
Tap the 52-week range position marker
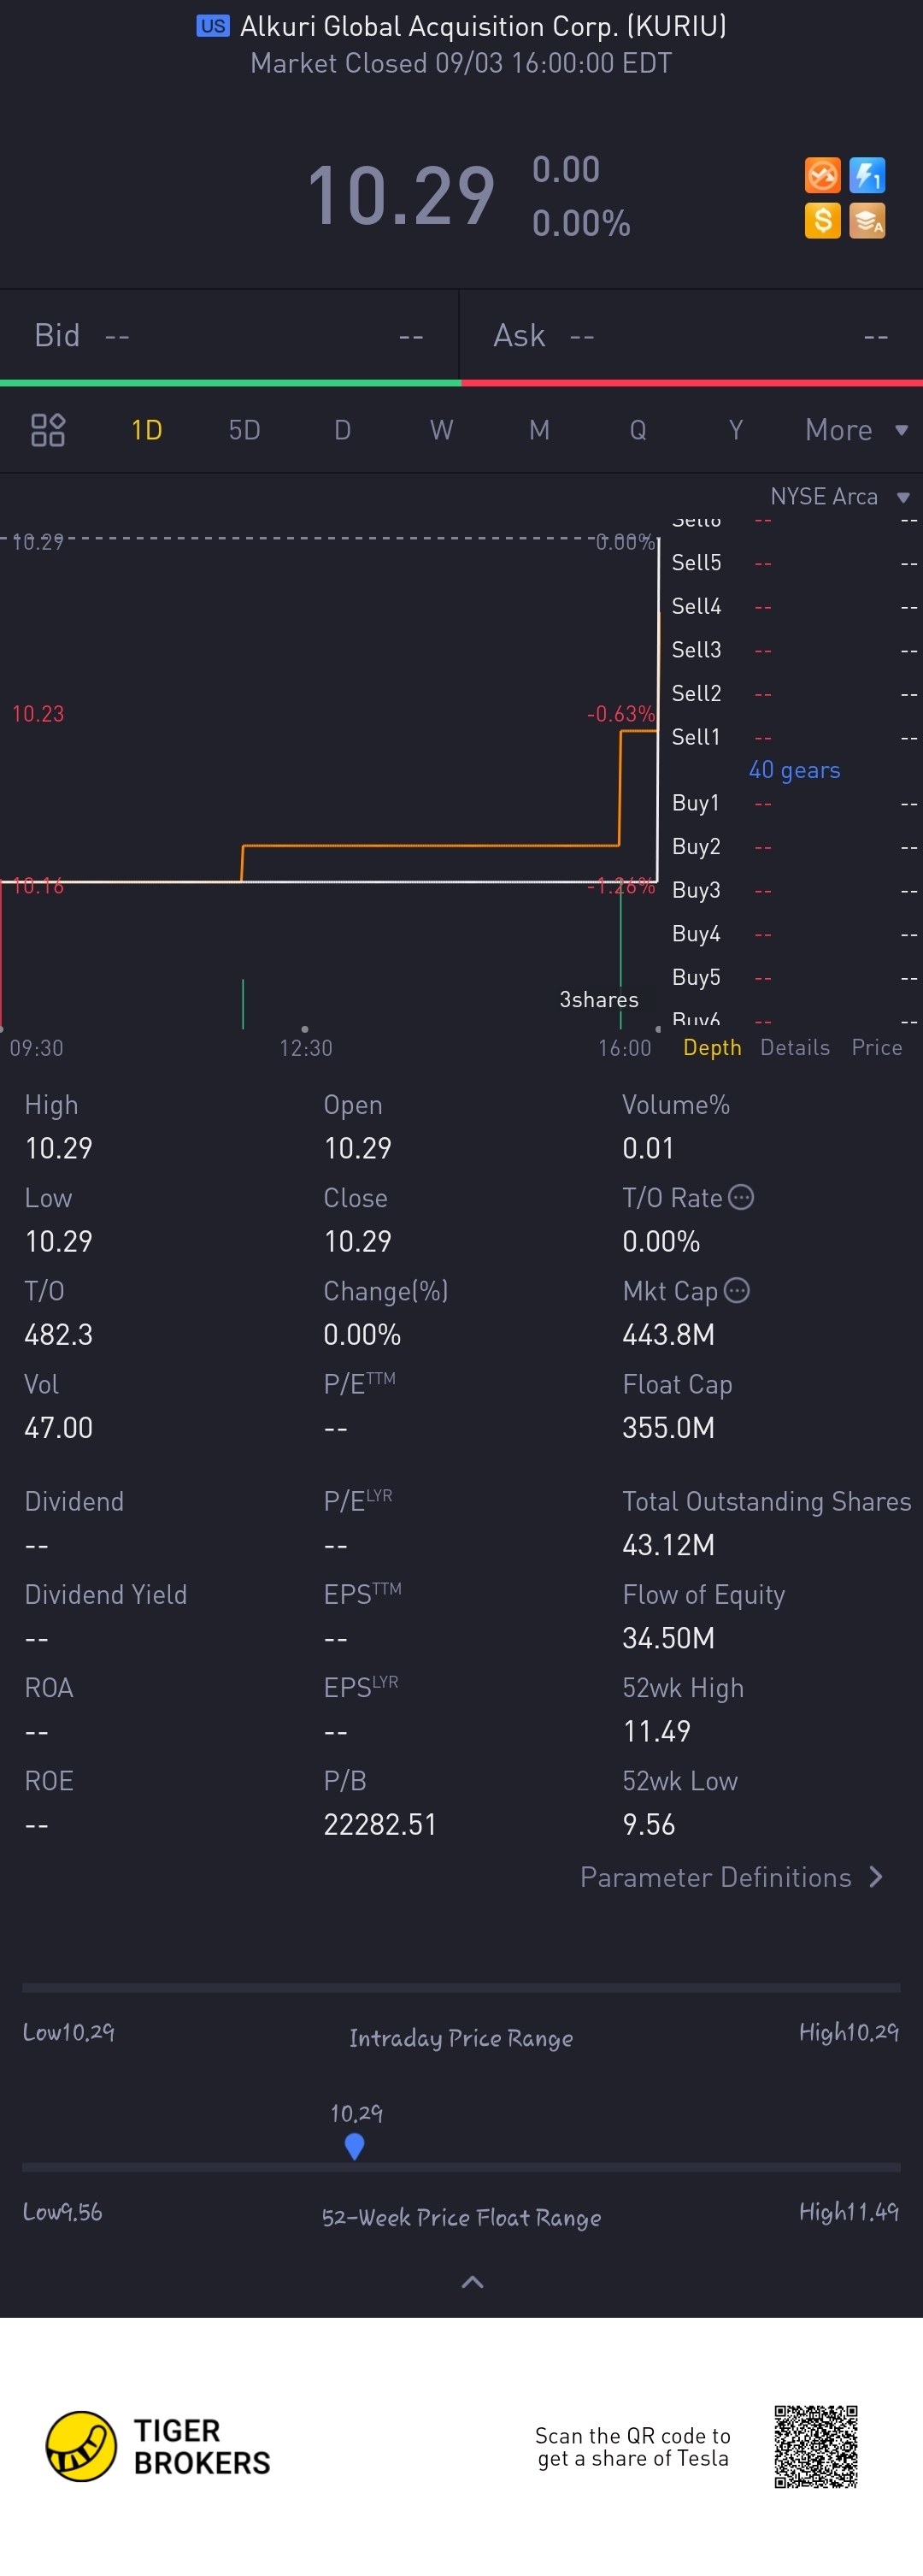point(354,2146)
